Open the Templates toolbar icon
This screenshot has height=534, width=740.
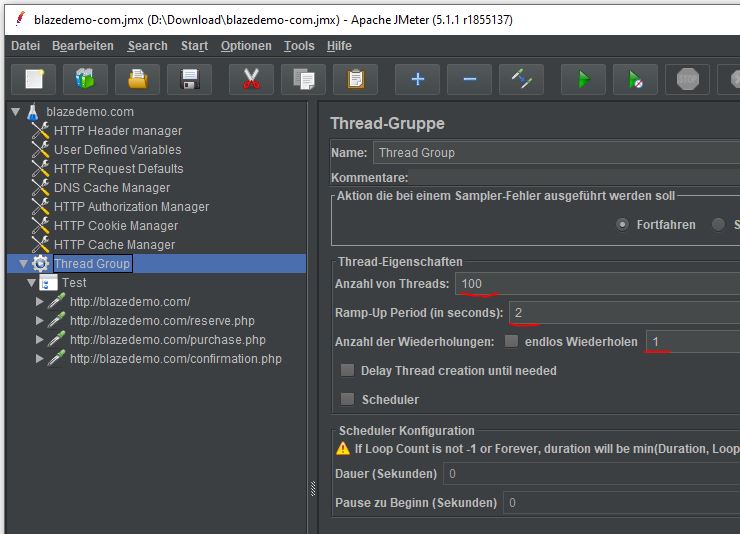click(x=85, y=79)
